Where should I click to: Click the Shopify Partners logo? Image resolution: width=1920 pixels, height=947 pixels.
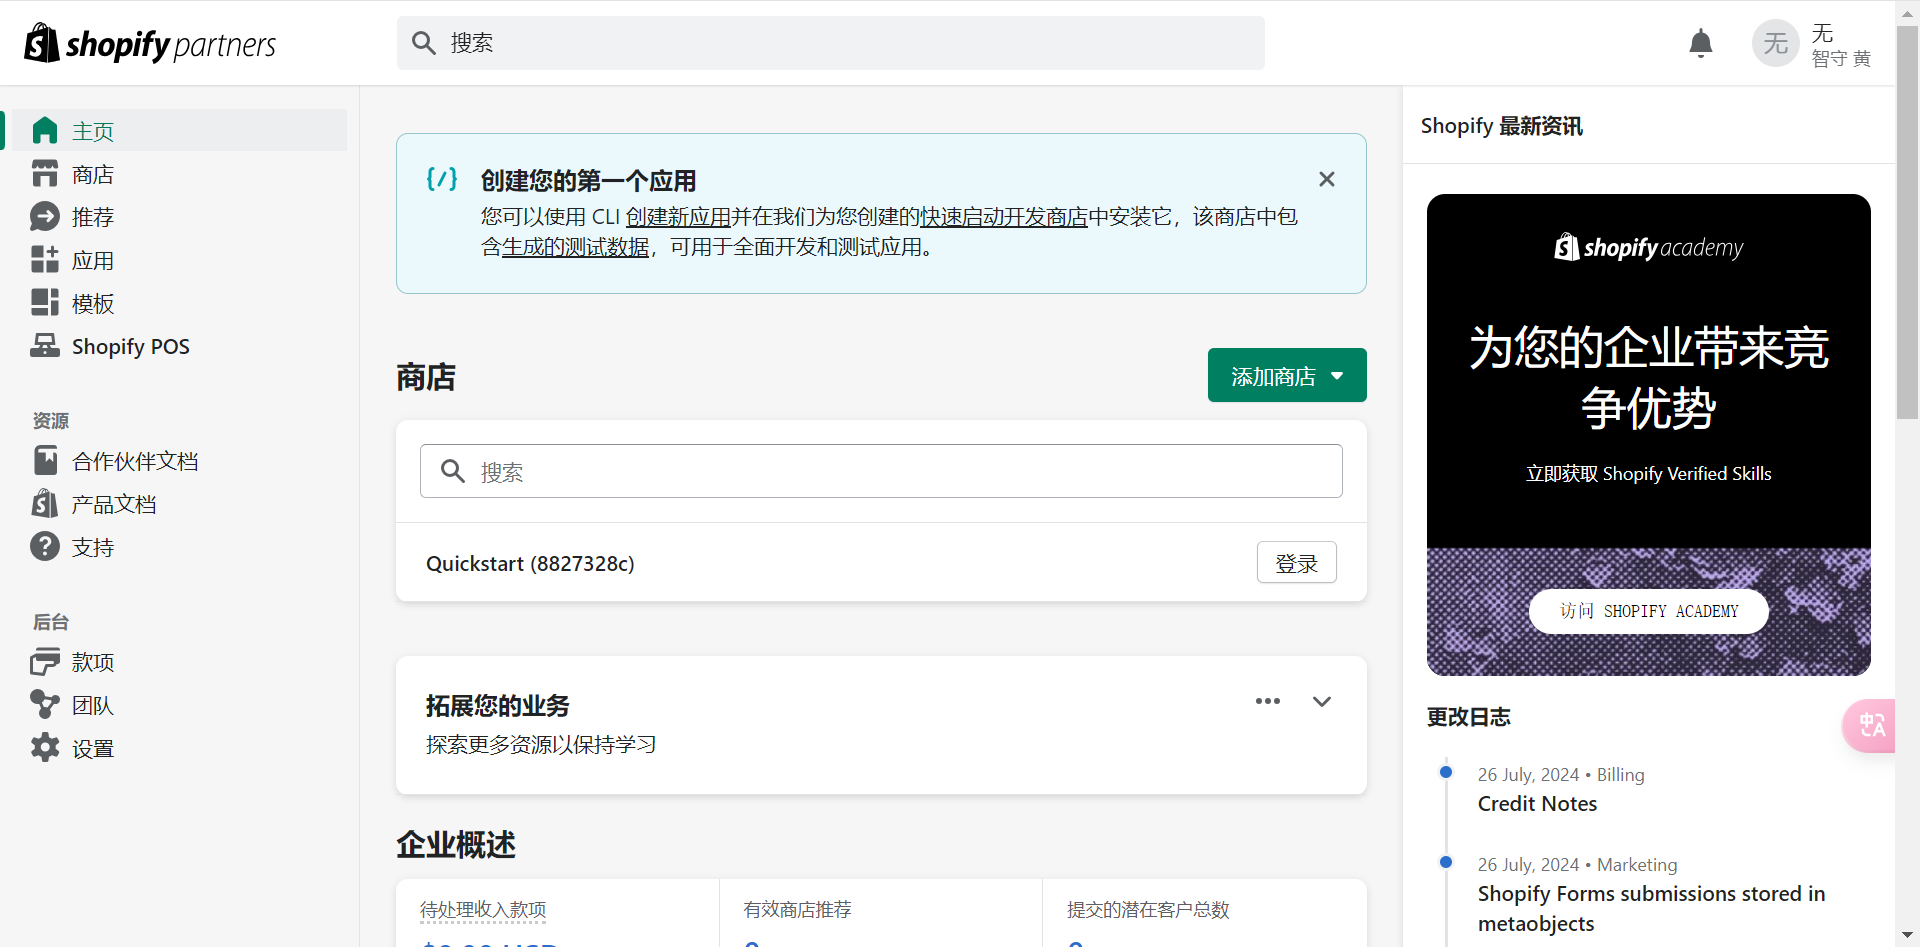(150, 43)
